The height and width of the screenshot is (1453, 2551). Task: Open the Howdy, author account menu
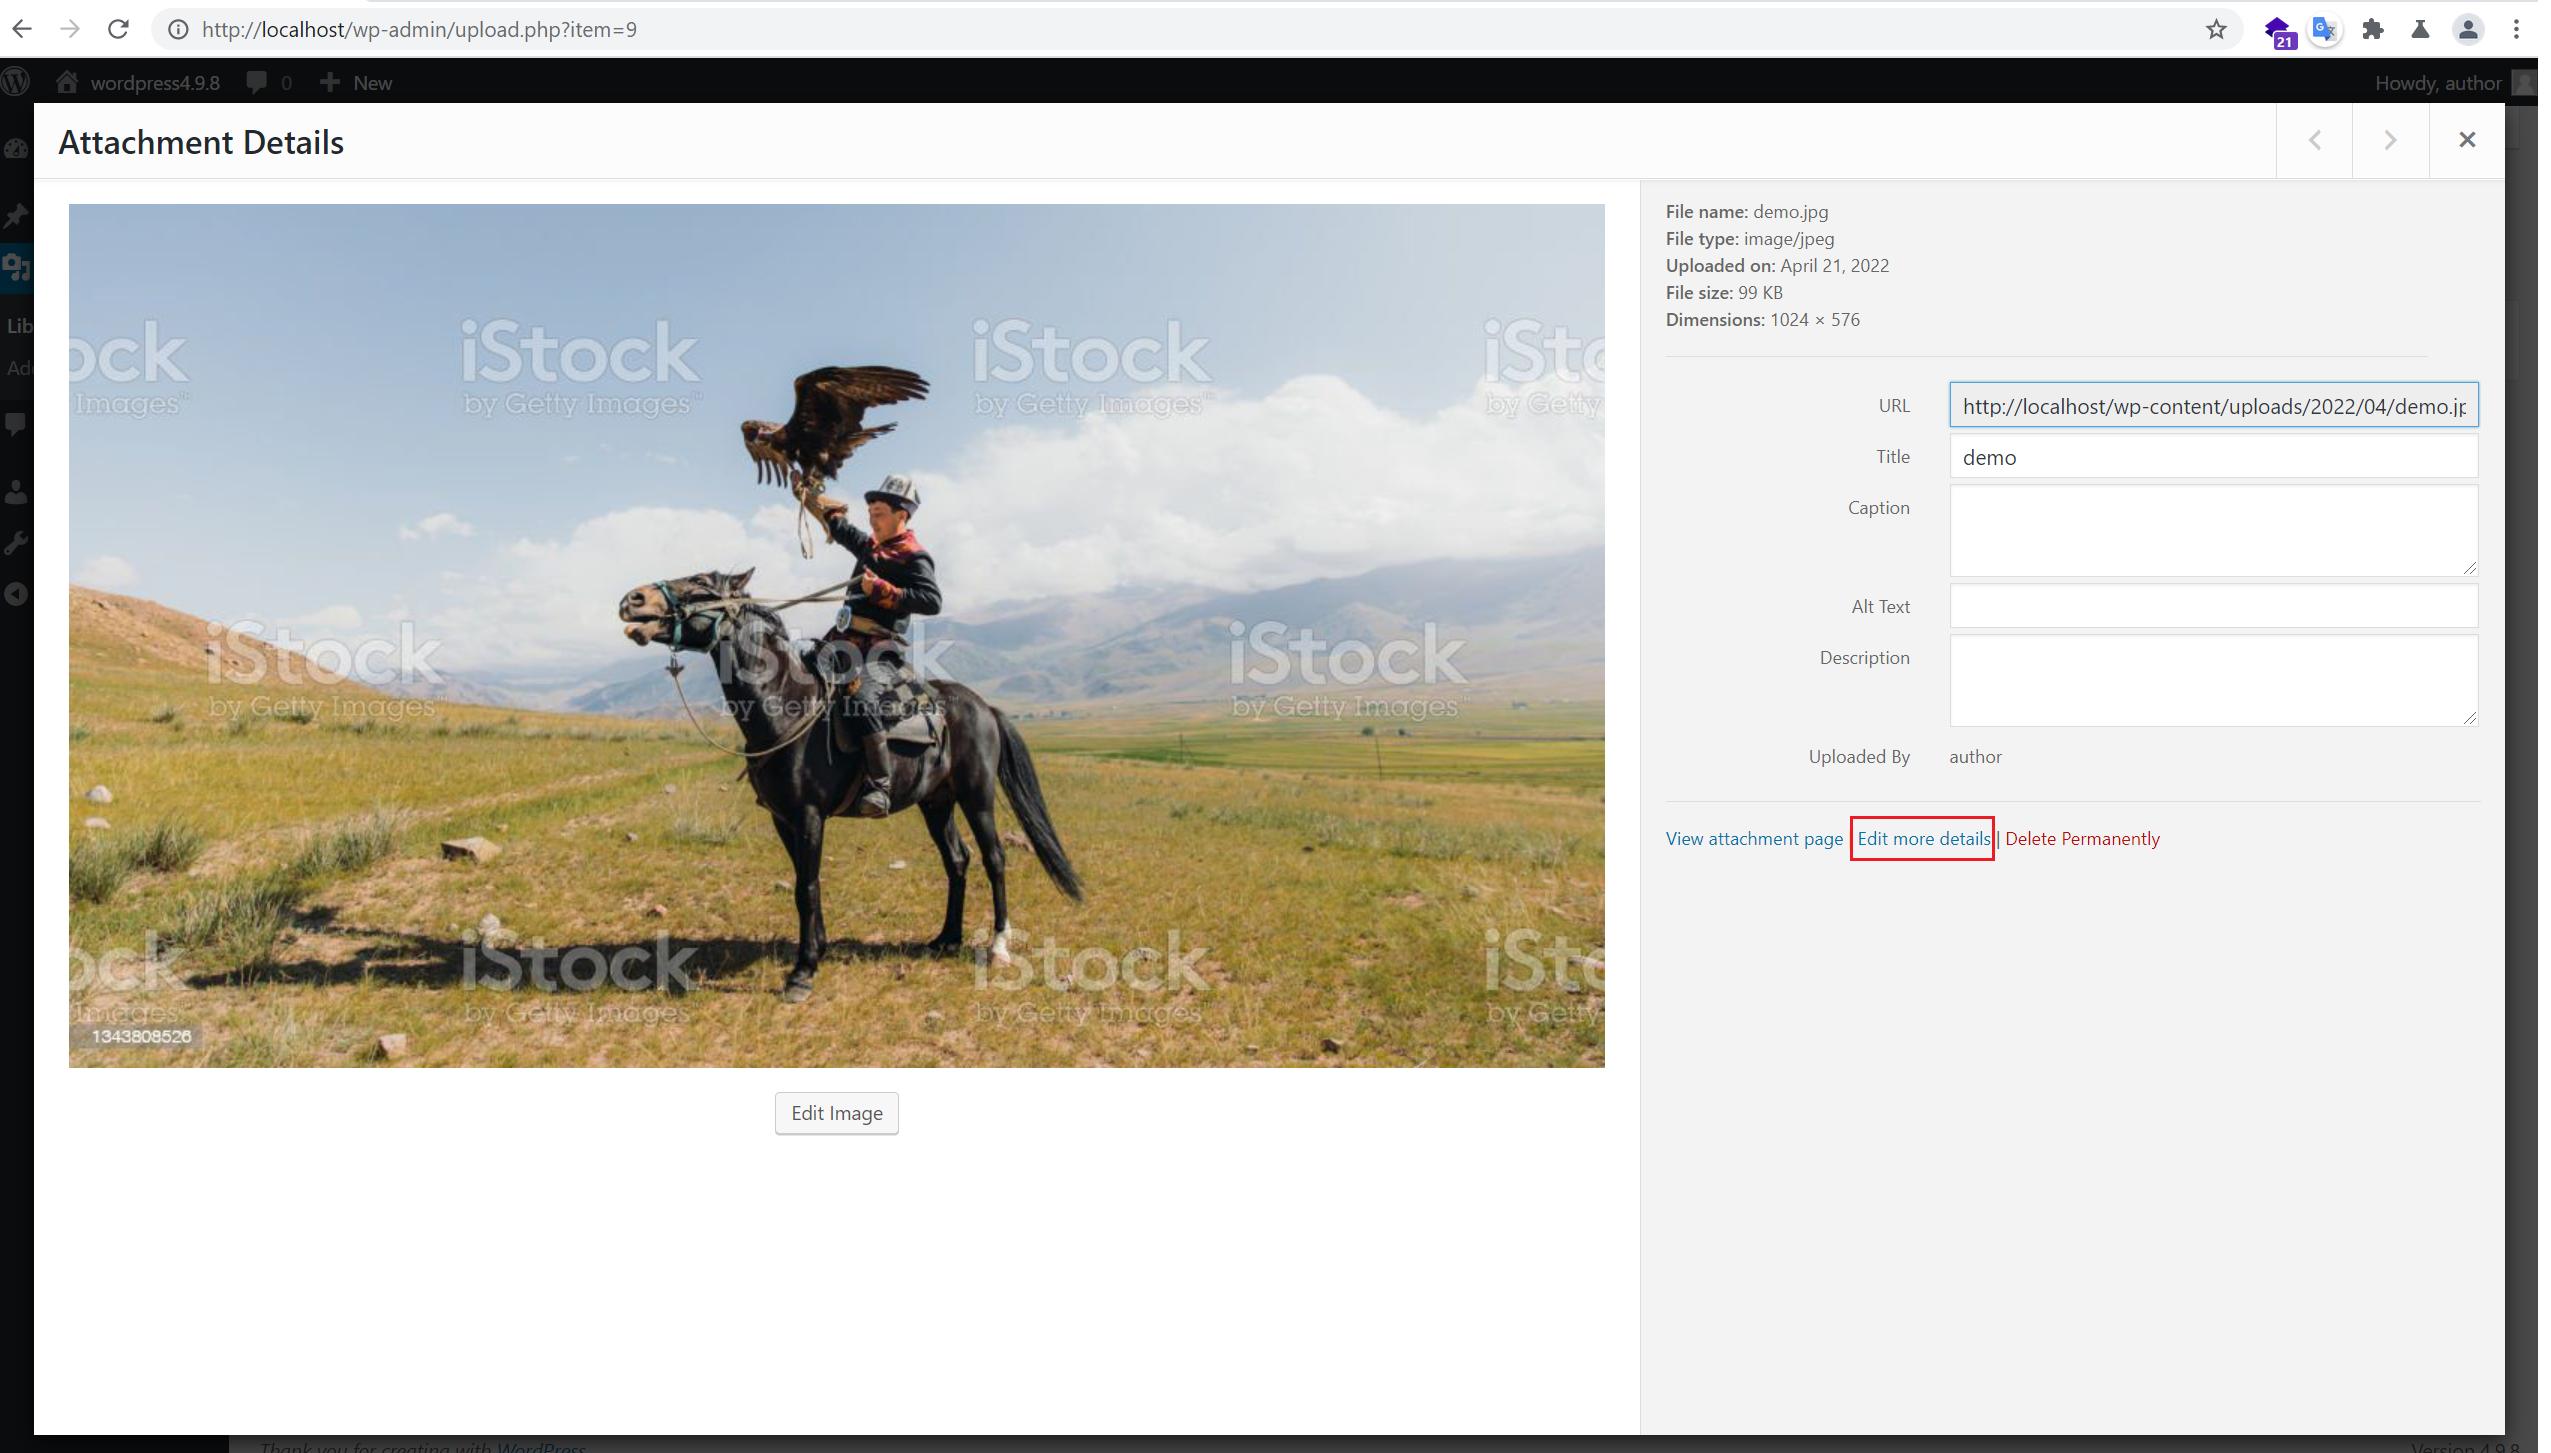[x=2454, y=83]
